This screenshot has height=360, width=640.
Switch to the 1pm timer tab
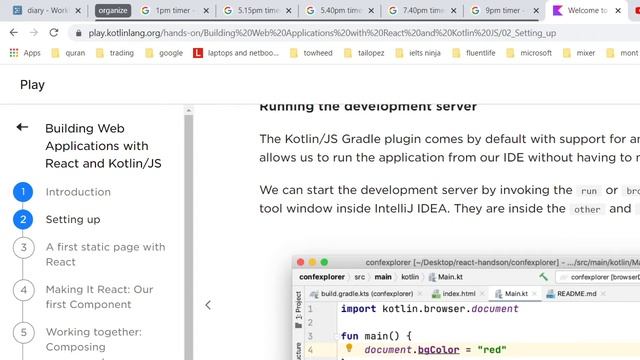coord(175,11)
